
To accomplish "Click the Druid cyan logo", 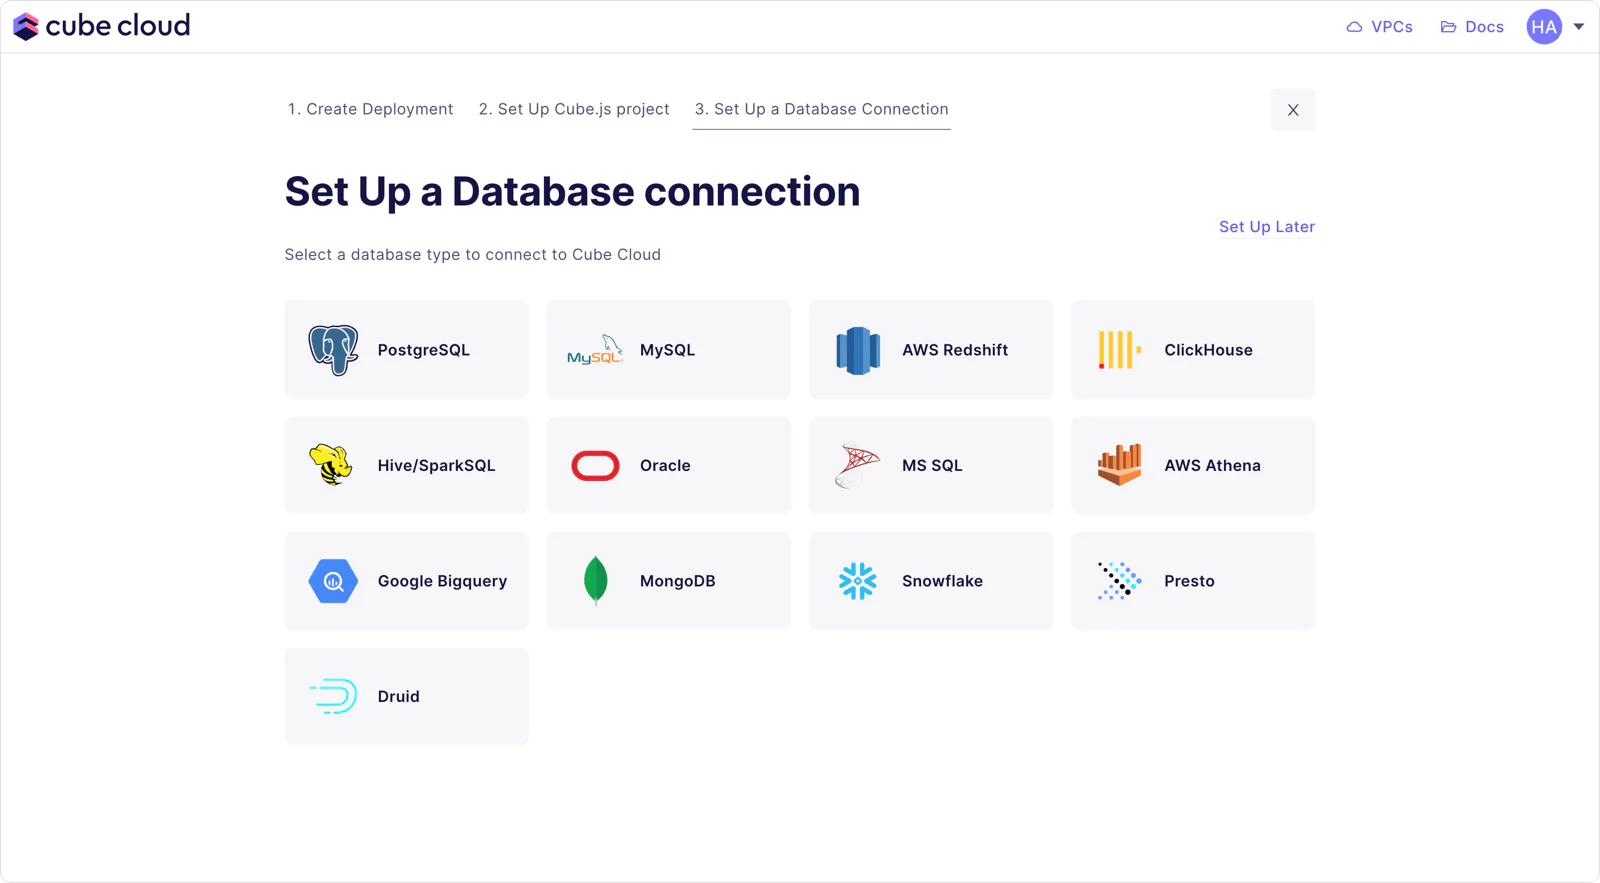I will click(333, 696).
